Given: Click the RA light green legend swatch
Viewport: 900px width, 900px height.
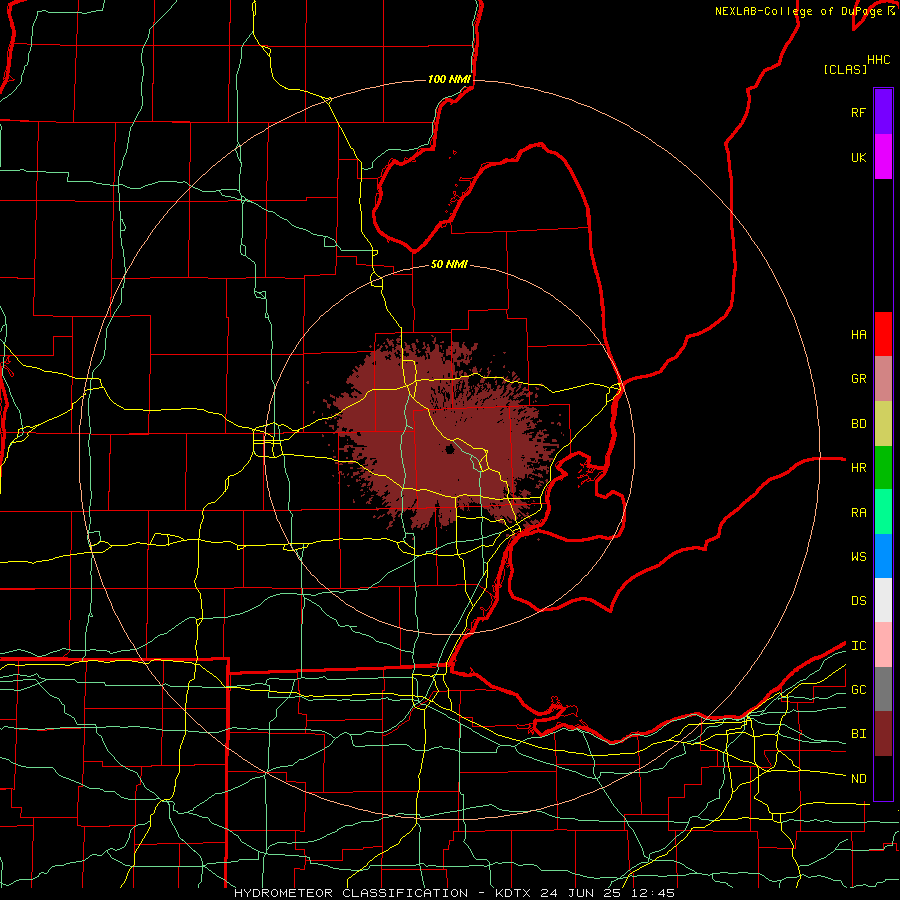Looking at the screenshot, I should [883, 512].
